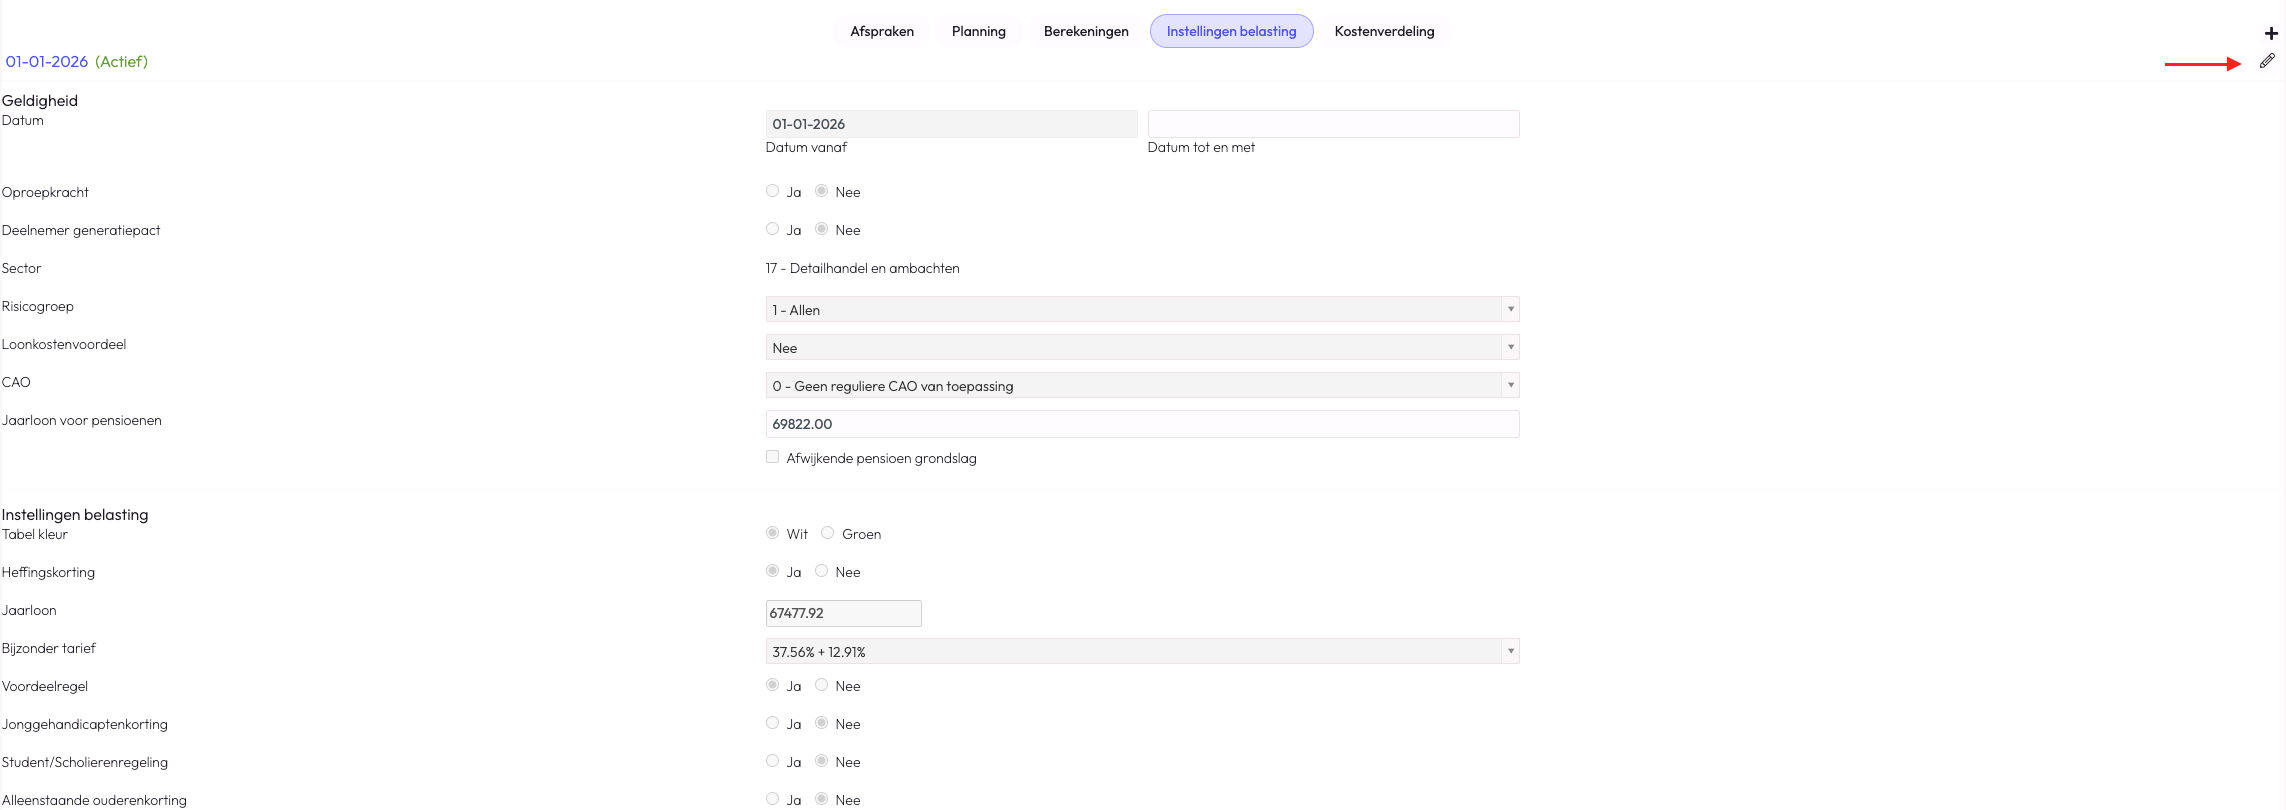Expand the Bijzonder tarief dropdown
Screen dimensions: 2286x810
(x=1142, y=651)
